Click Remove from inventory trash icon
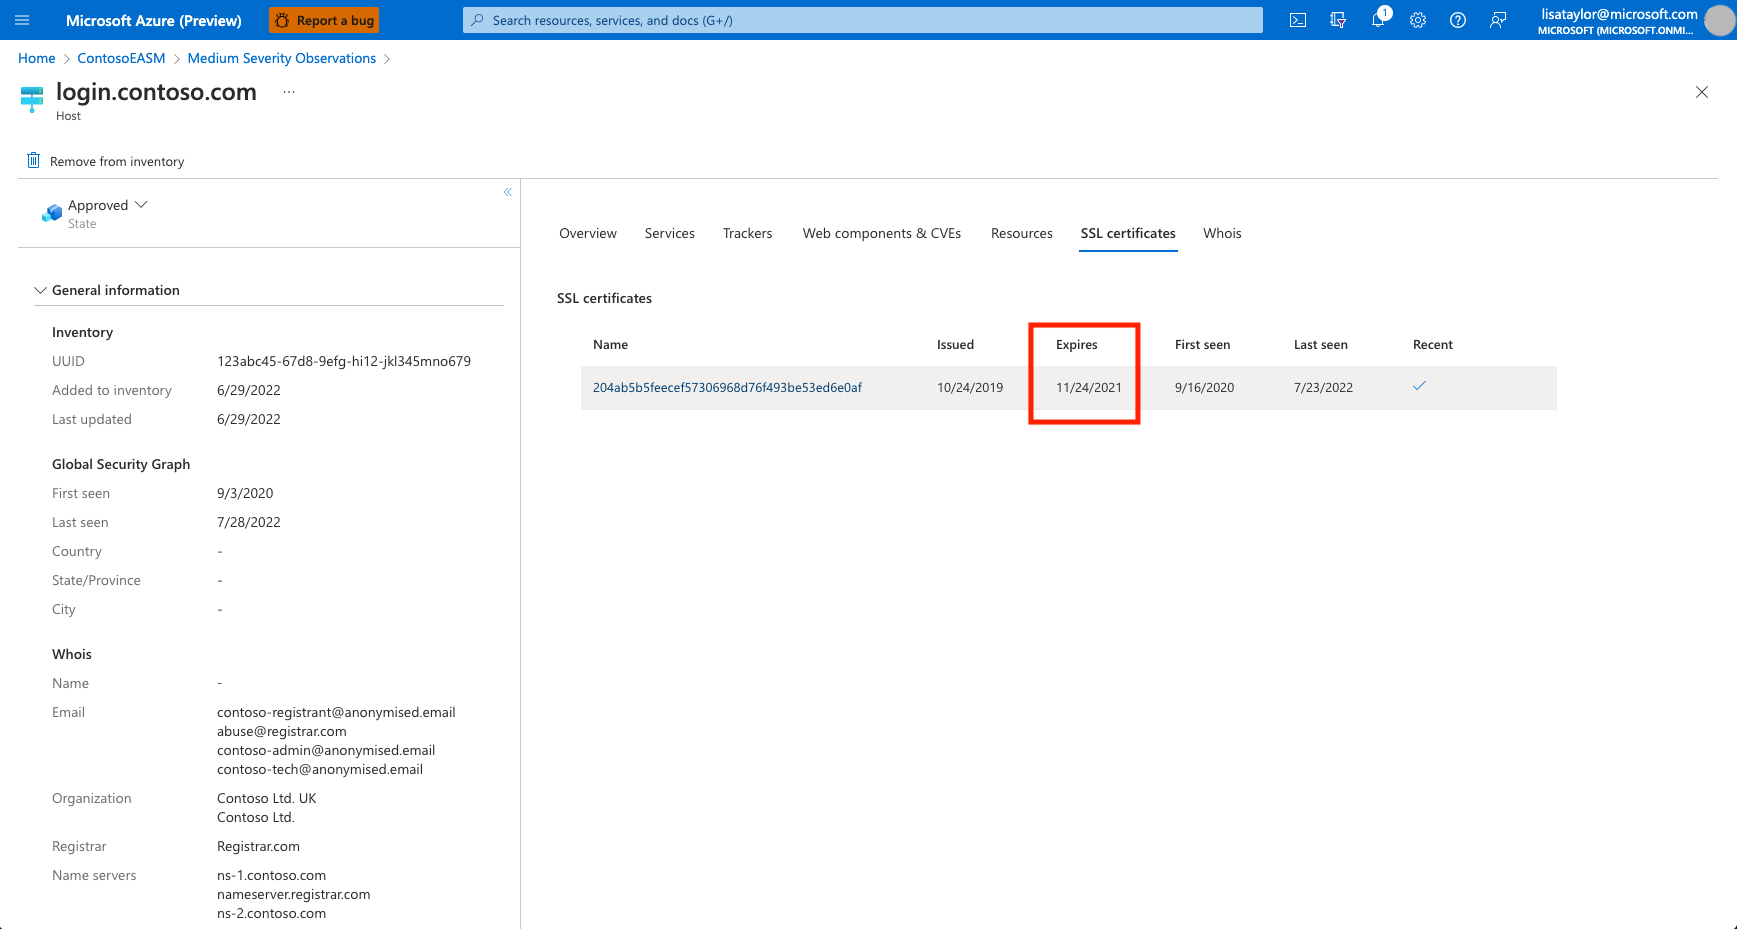This screenshot has width=1737, height=929. click(33, 160)
